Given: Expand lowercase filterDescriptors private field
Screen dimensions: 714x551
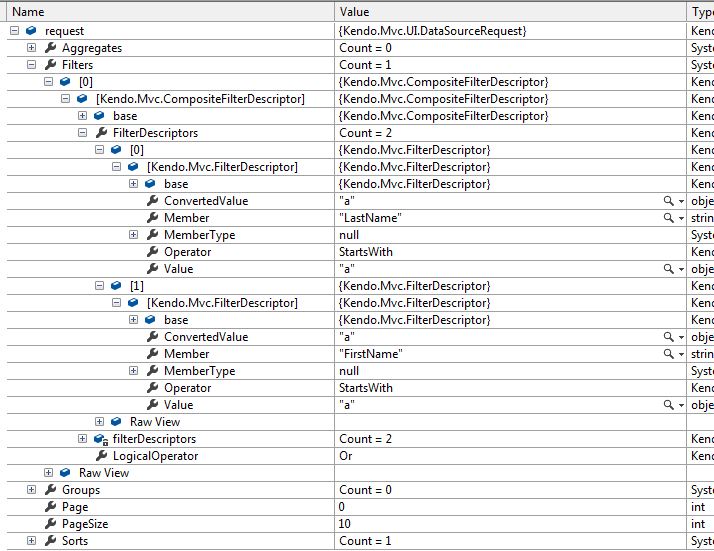Looking at the screenshot, I should [x=82, y=439].
